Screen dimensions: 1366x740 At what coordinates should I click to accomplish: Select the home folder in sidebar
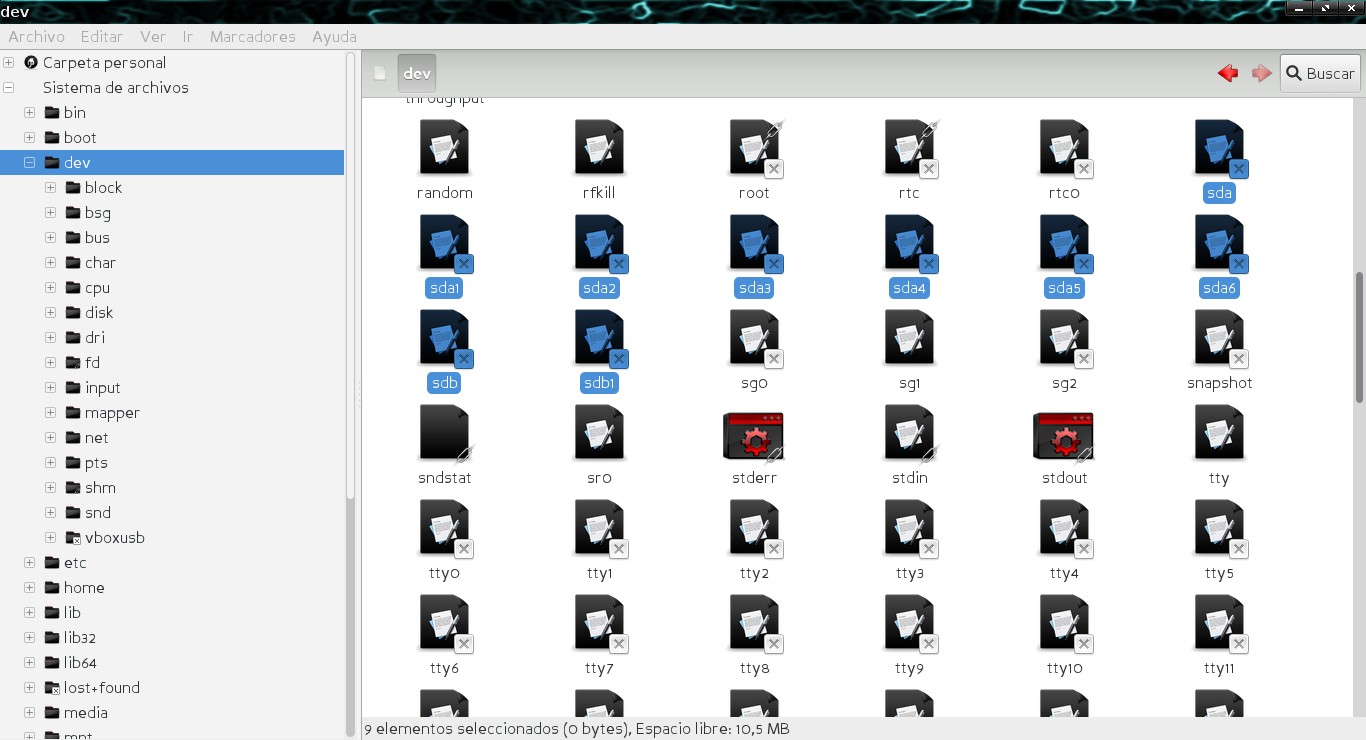[84, 588]
